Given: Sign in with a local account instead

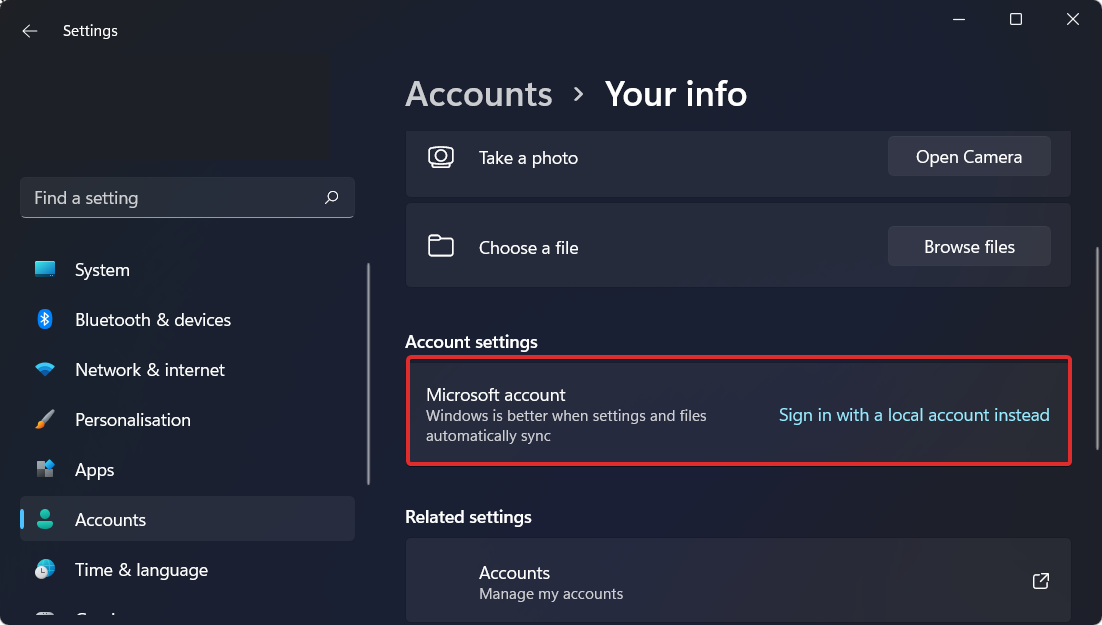Looking at the screenshot, I should pos(914,415).
